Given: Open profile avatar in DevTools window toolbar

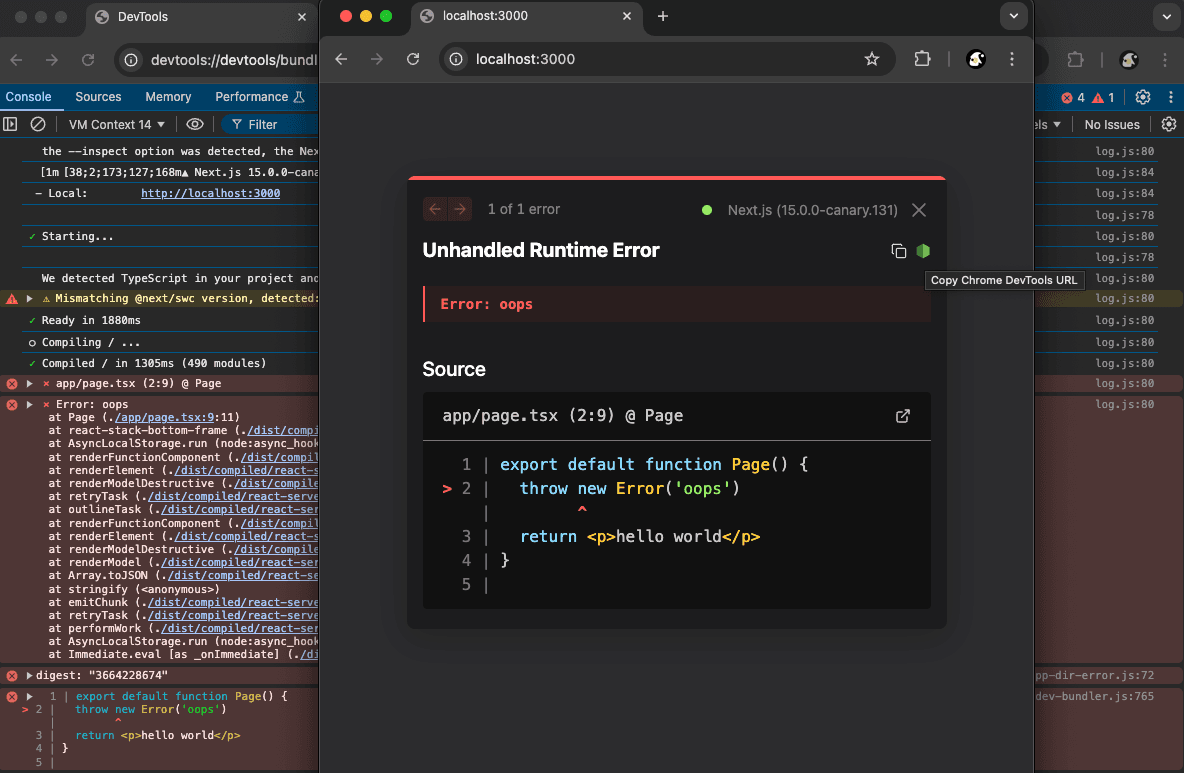Looking at the screenshot, I should tap(1129, 60).
